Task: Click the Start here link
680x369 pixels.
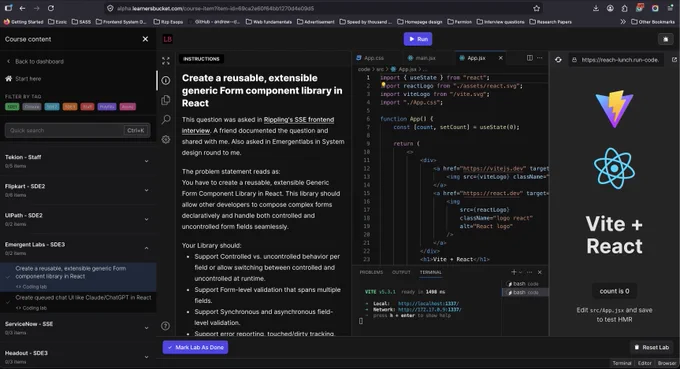Action: 28,78
